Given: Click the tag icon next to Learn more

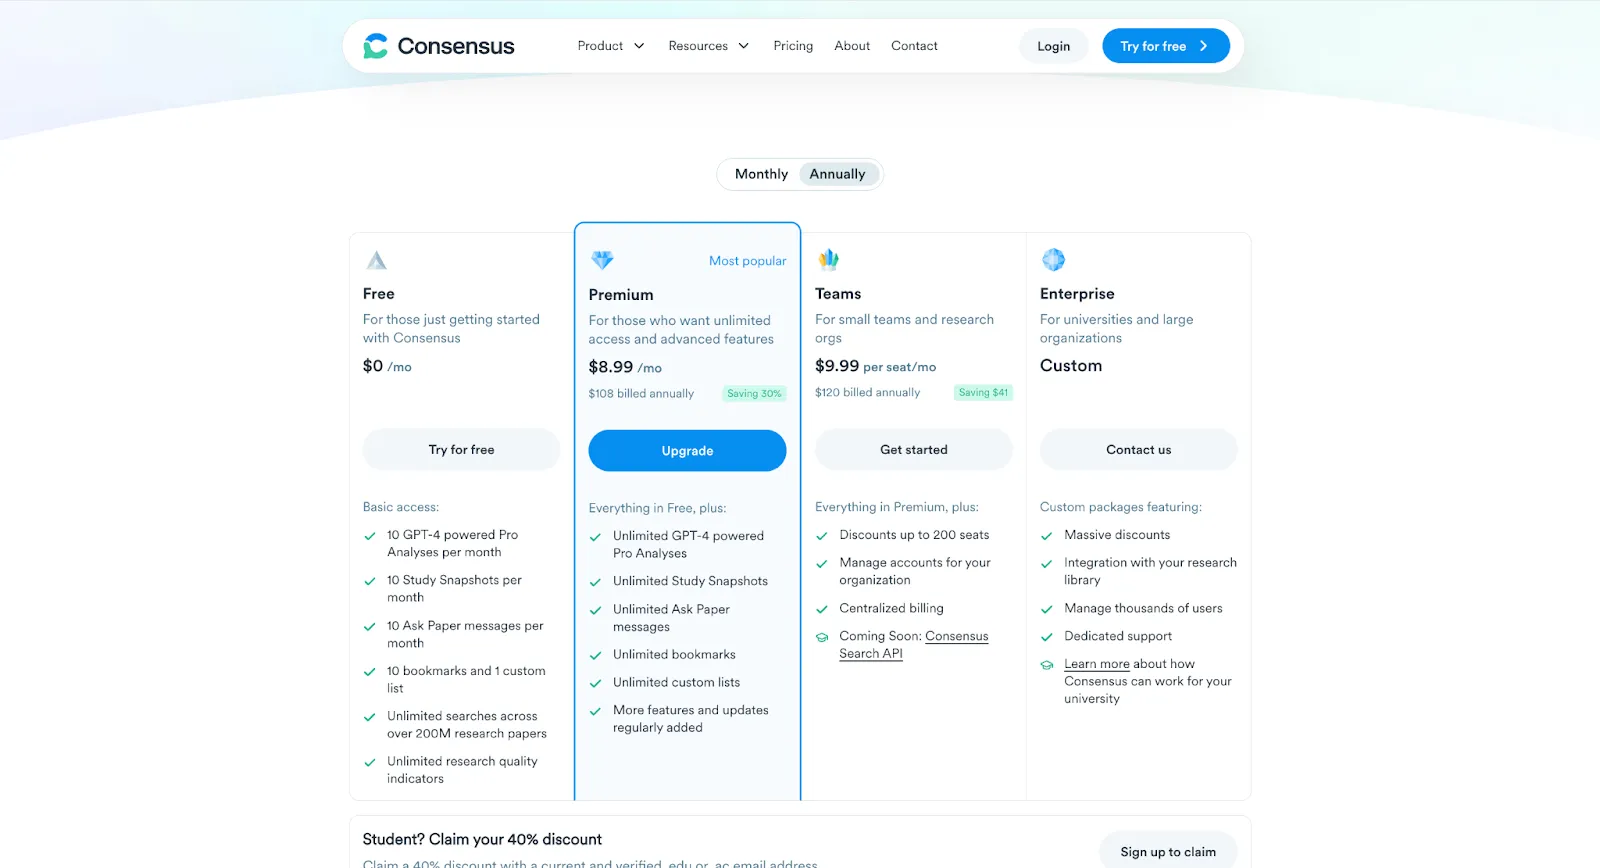Looking at the screenshot, I should pyautogui.click(x=1047, y=664).
